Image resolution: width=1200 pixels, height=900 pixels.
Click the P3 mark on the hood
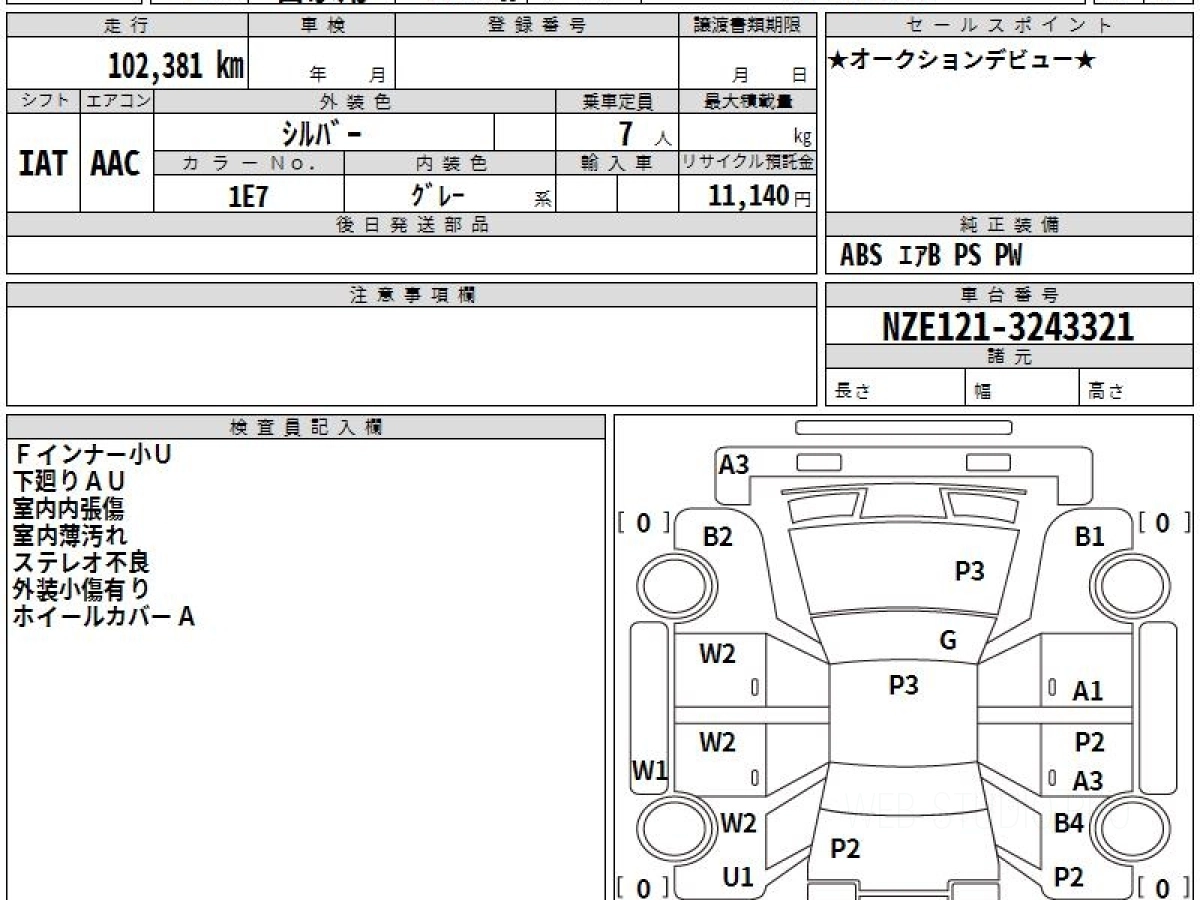click(969, 571)
